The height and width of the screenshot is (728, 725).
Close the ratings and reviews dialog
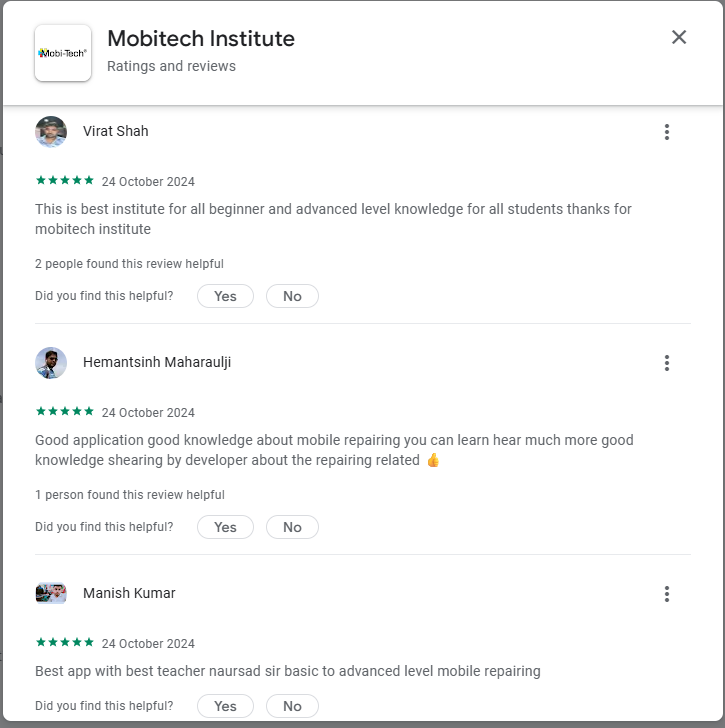click(x=679, y=37)
